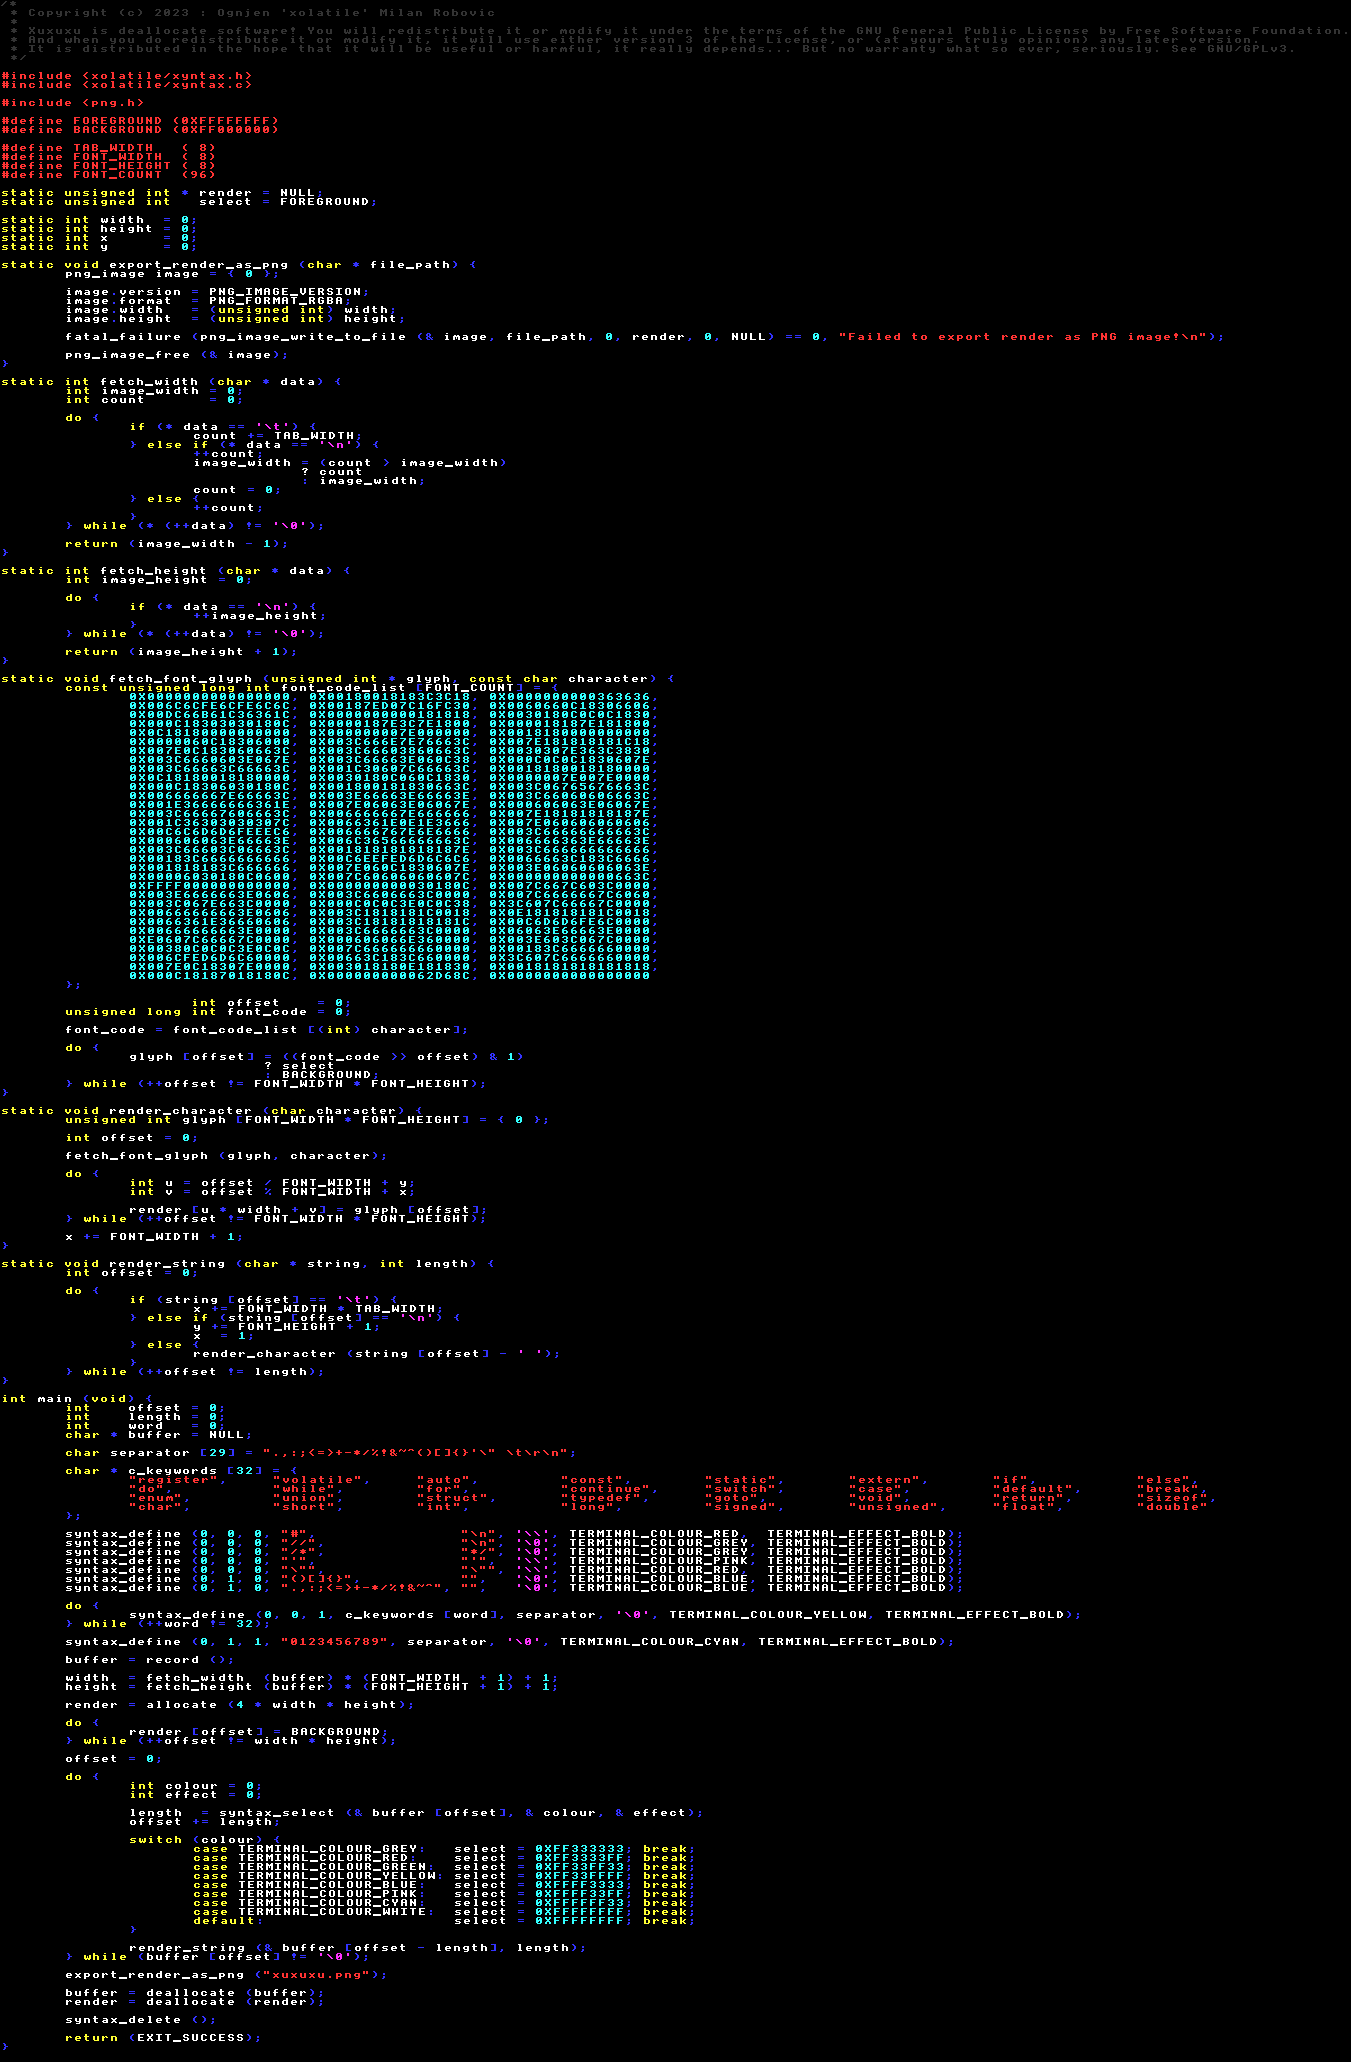The image size is (1351, 2062).
Task: Click the fatal_failure call line
Action: [645, 337]
